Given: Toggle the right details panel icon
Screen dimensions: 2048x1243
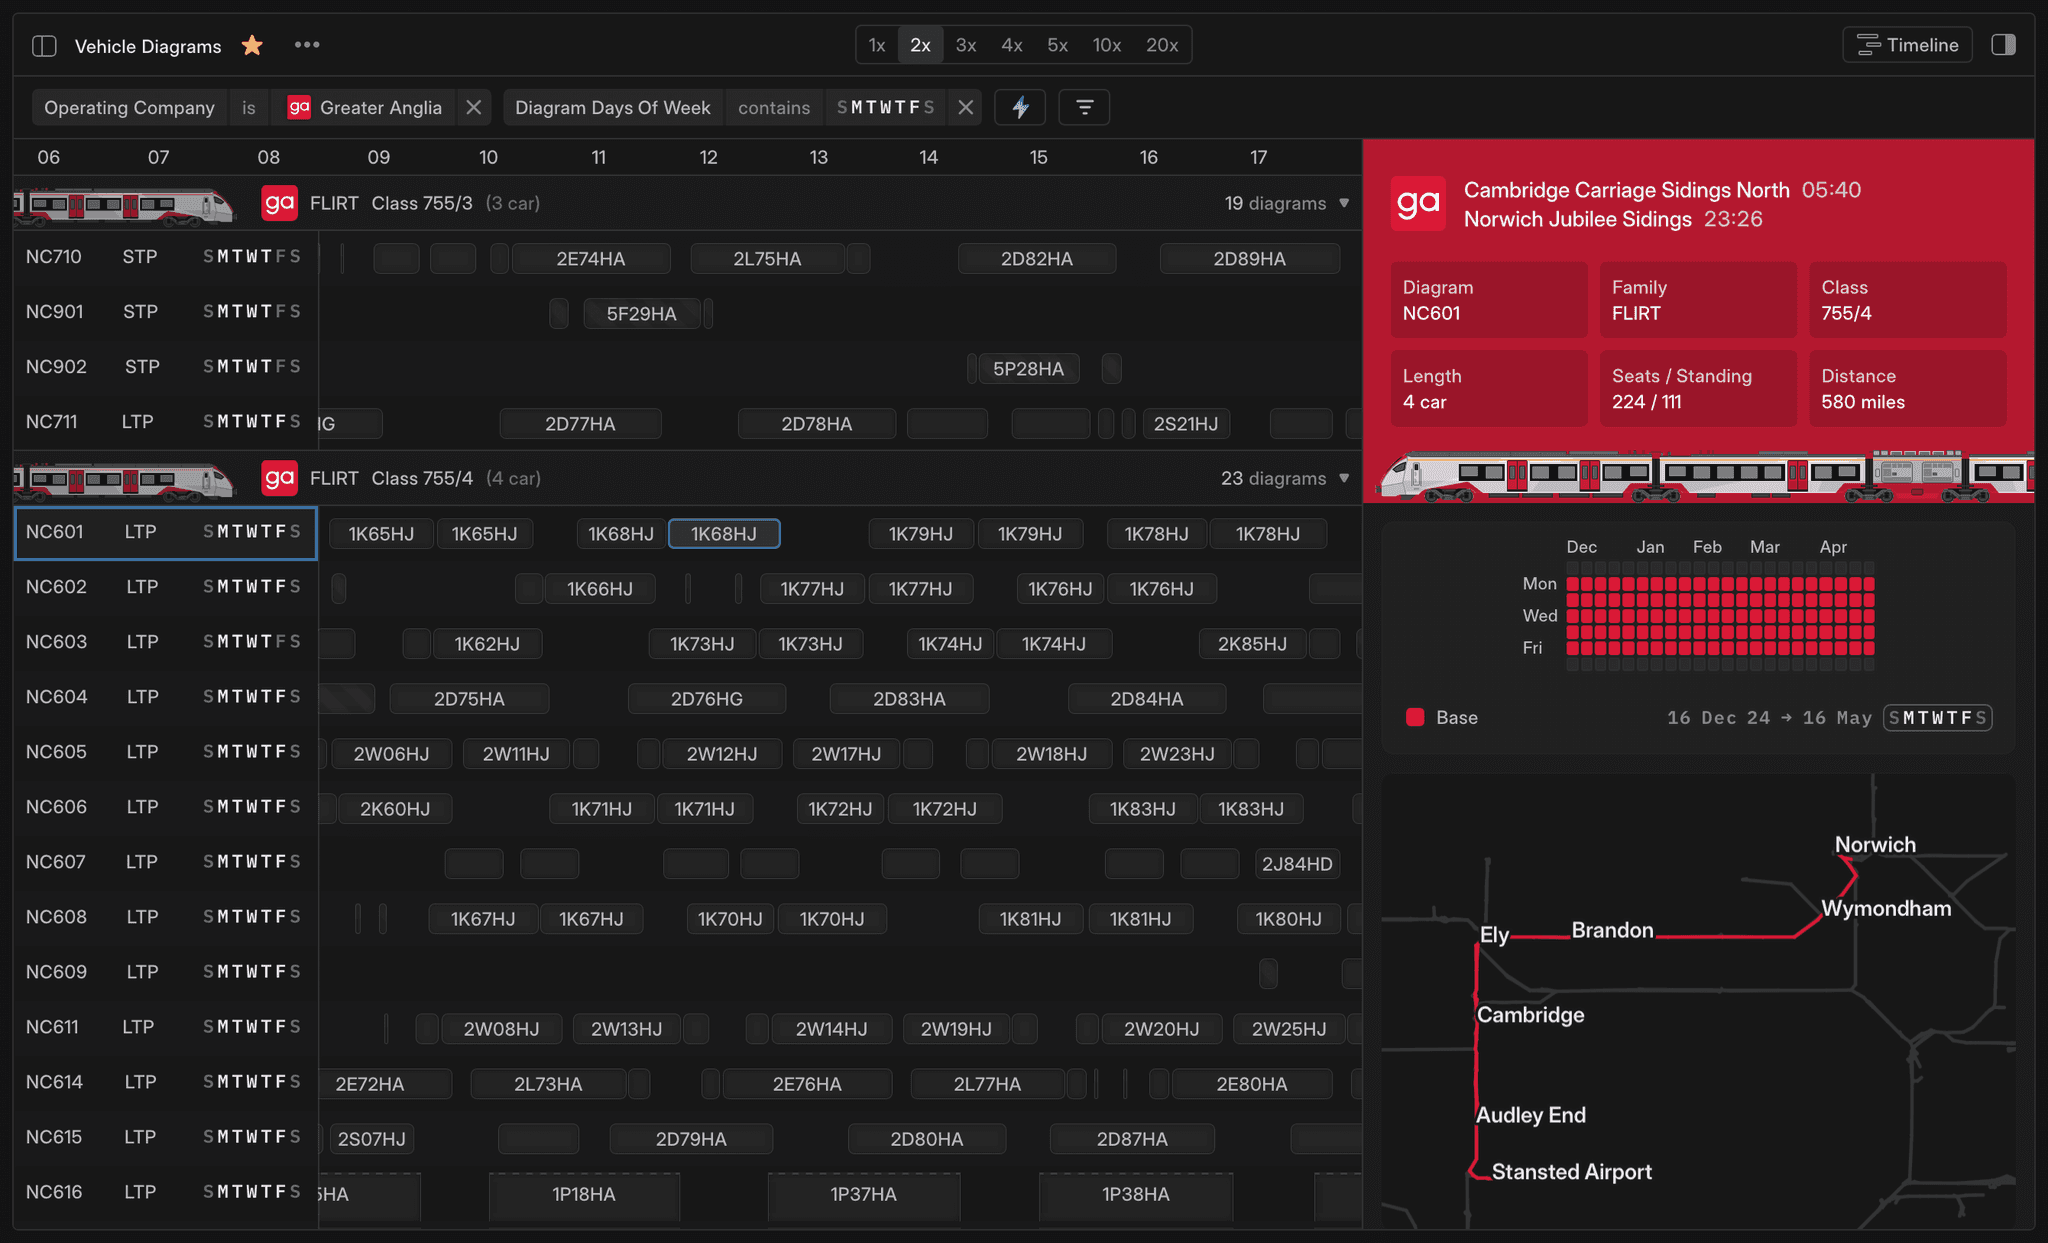Looking at the screenshot, I should click(x=2003, y=45).
